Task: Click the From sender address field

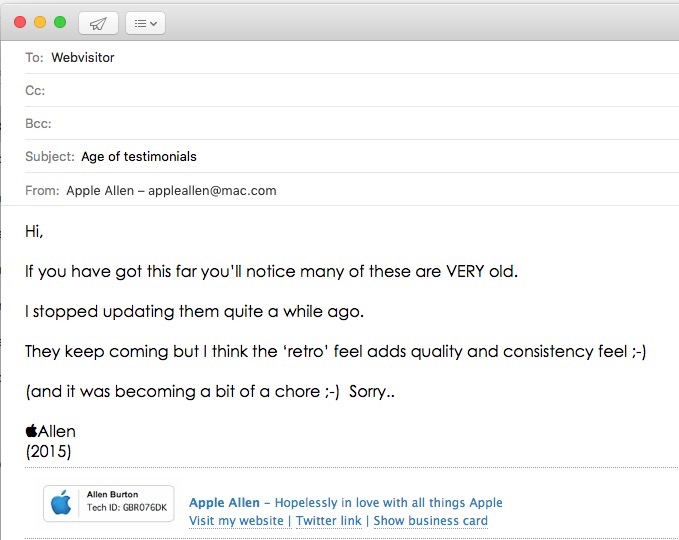Action: pos(171,190)
